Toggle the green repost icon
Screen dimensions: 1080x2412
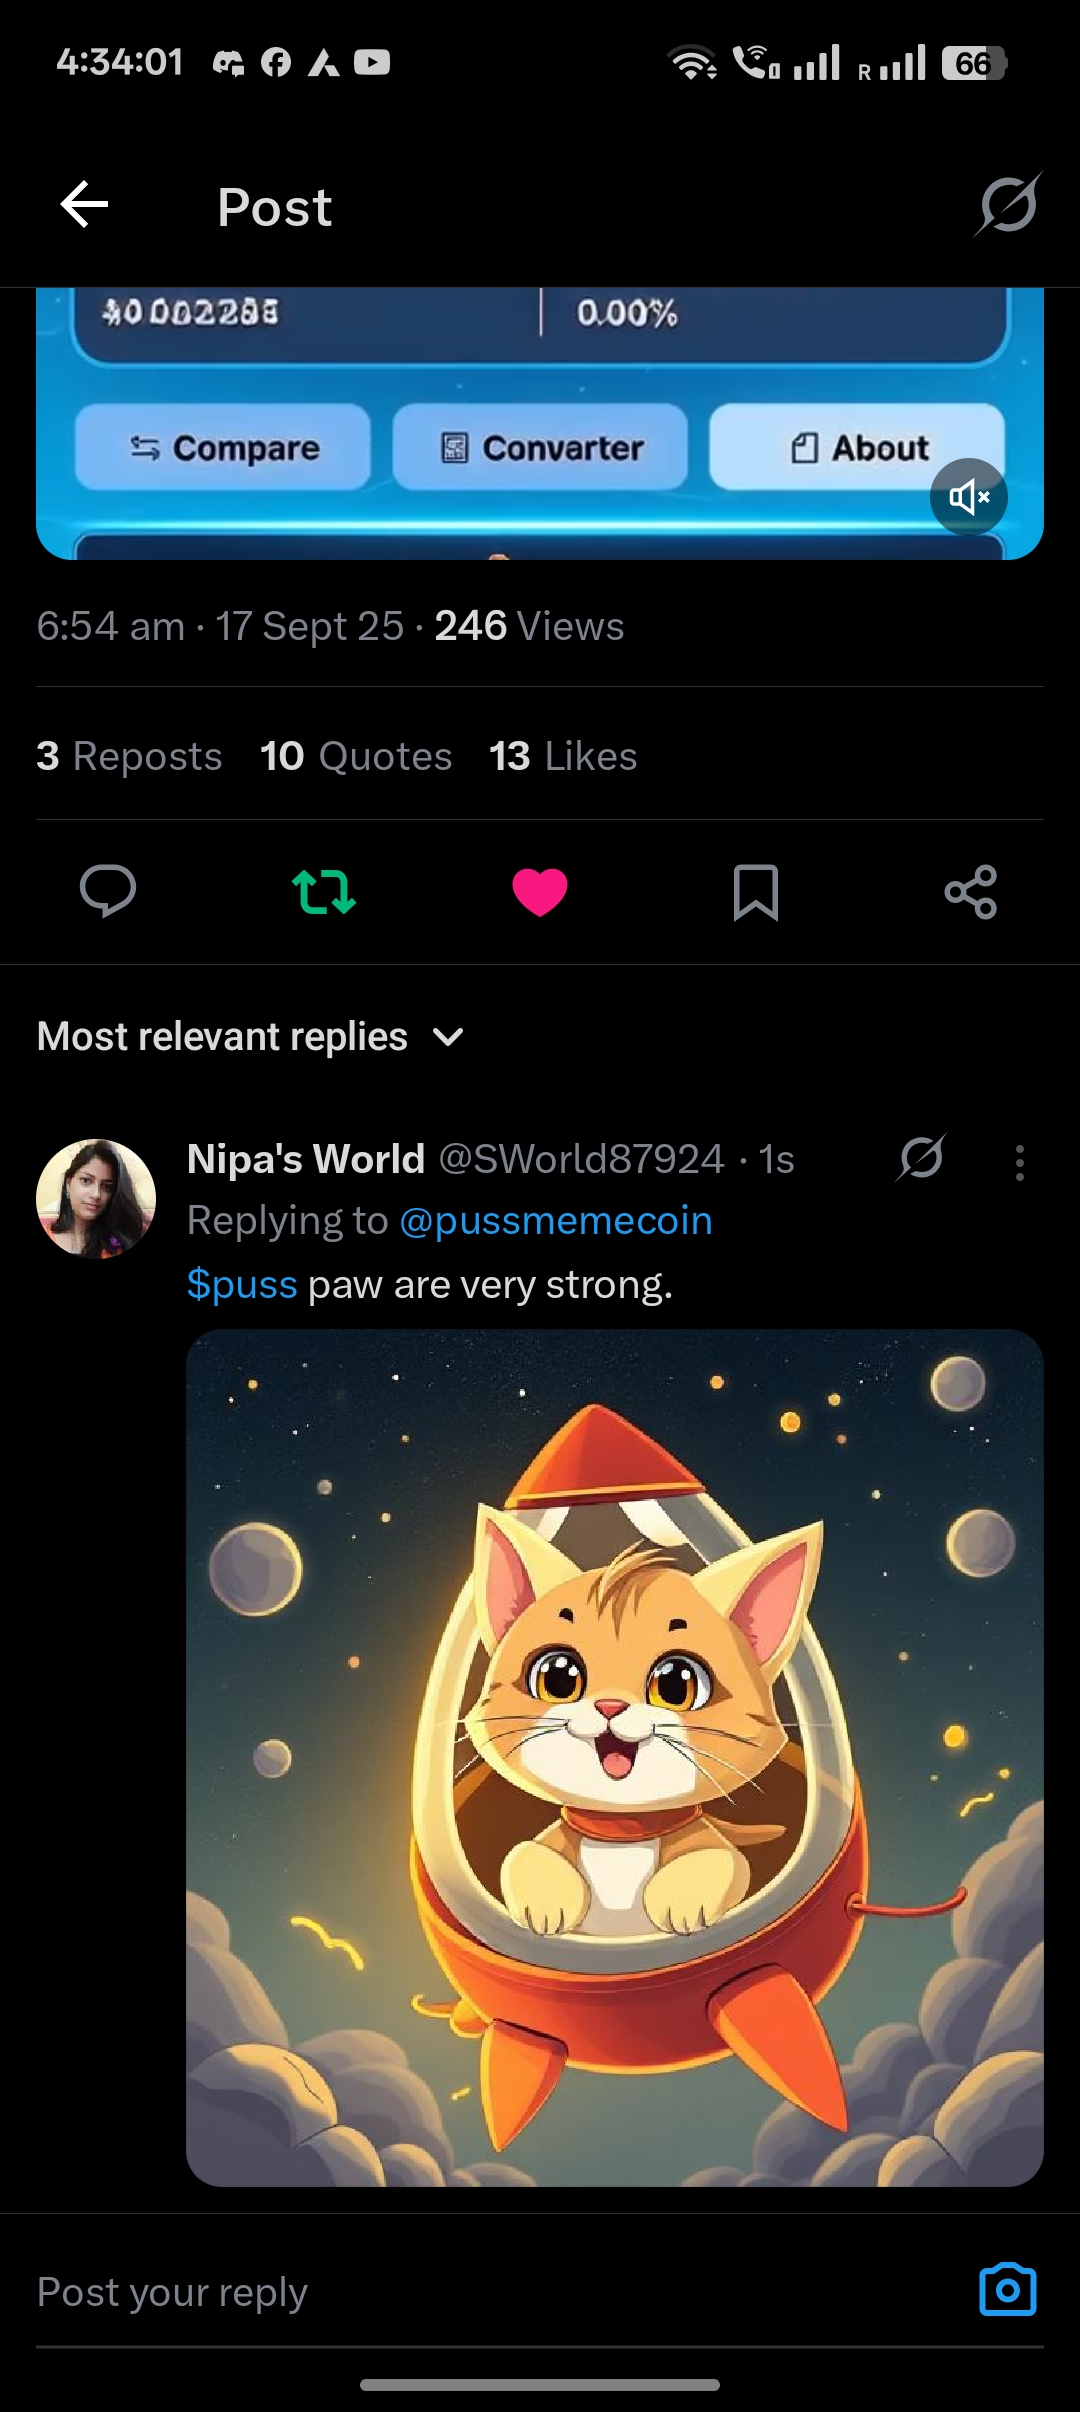(324, 891)
